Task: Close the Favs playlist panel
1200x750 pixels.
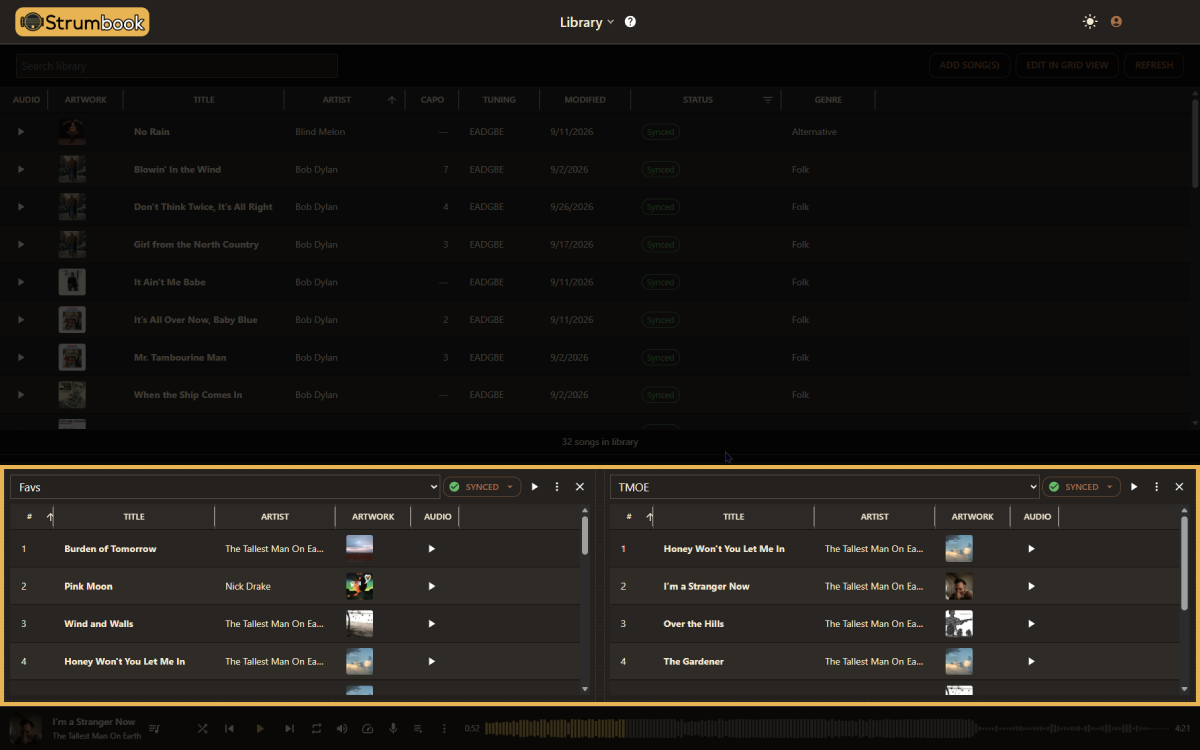Action: (x=580, y=487)
